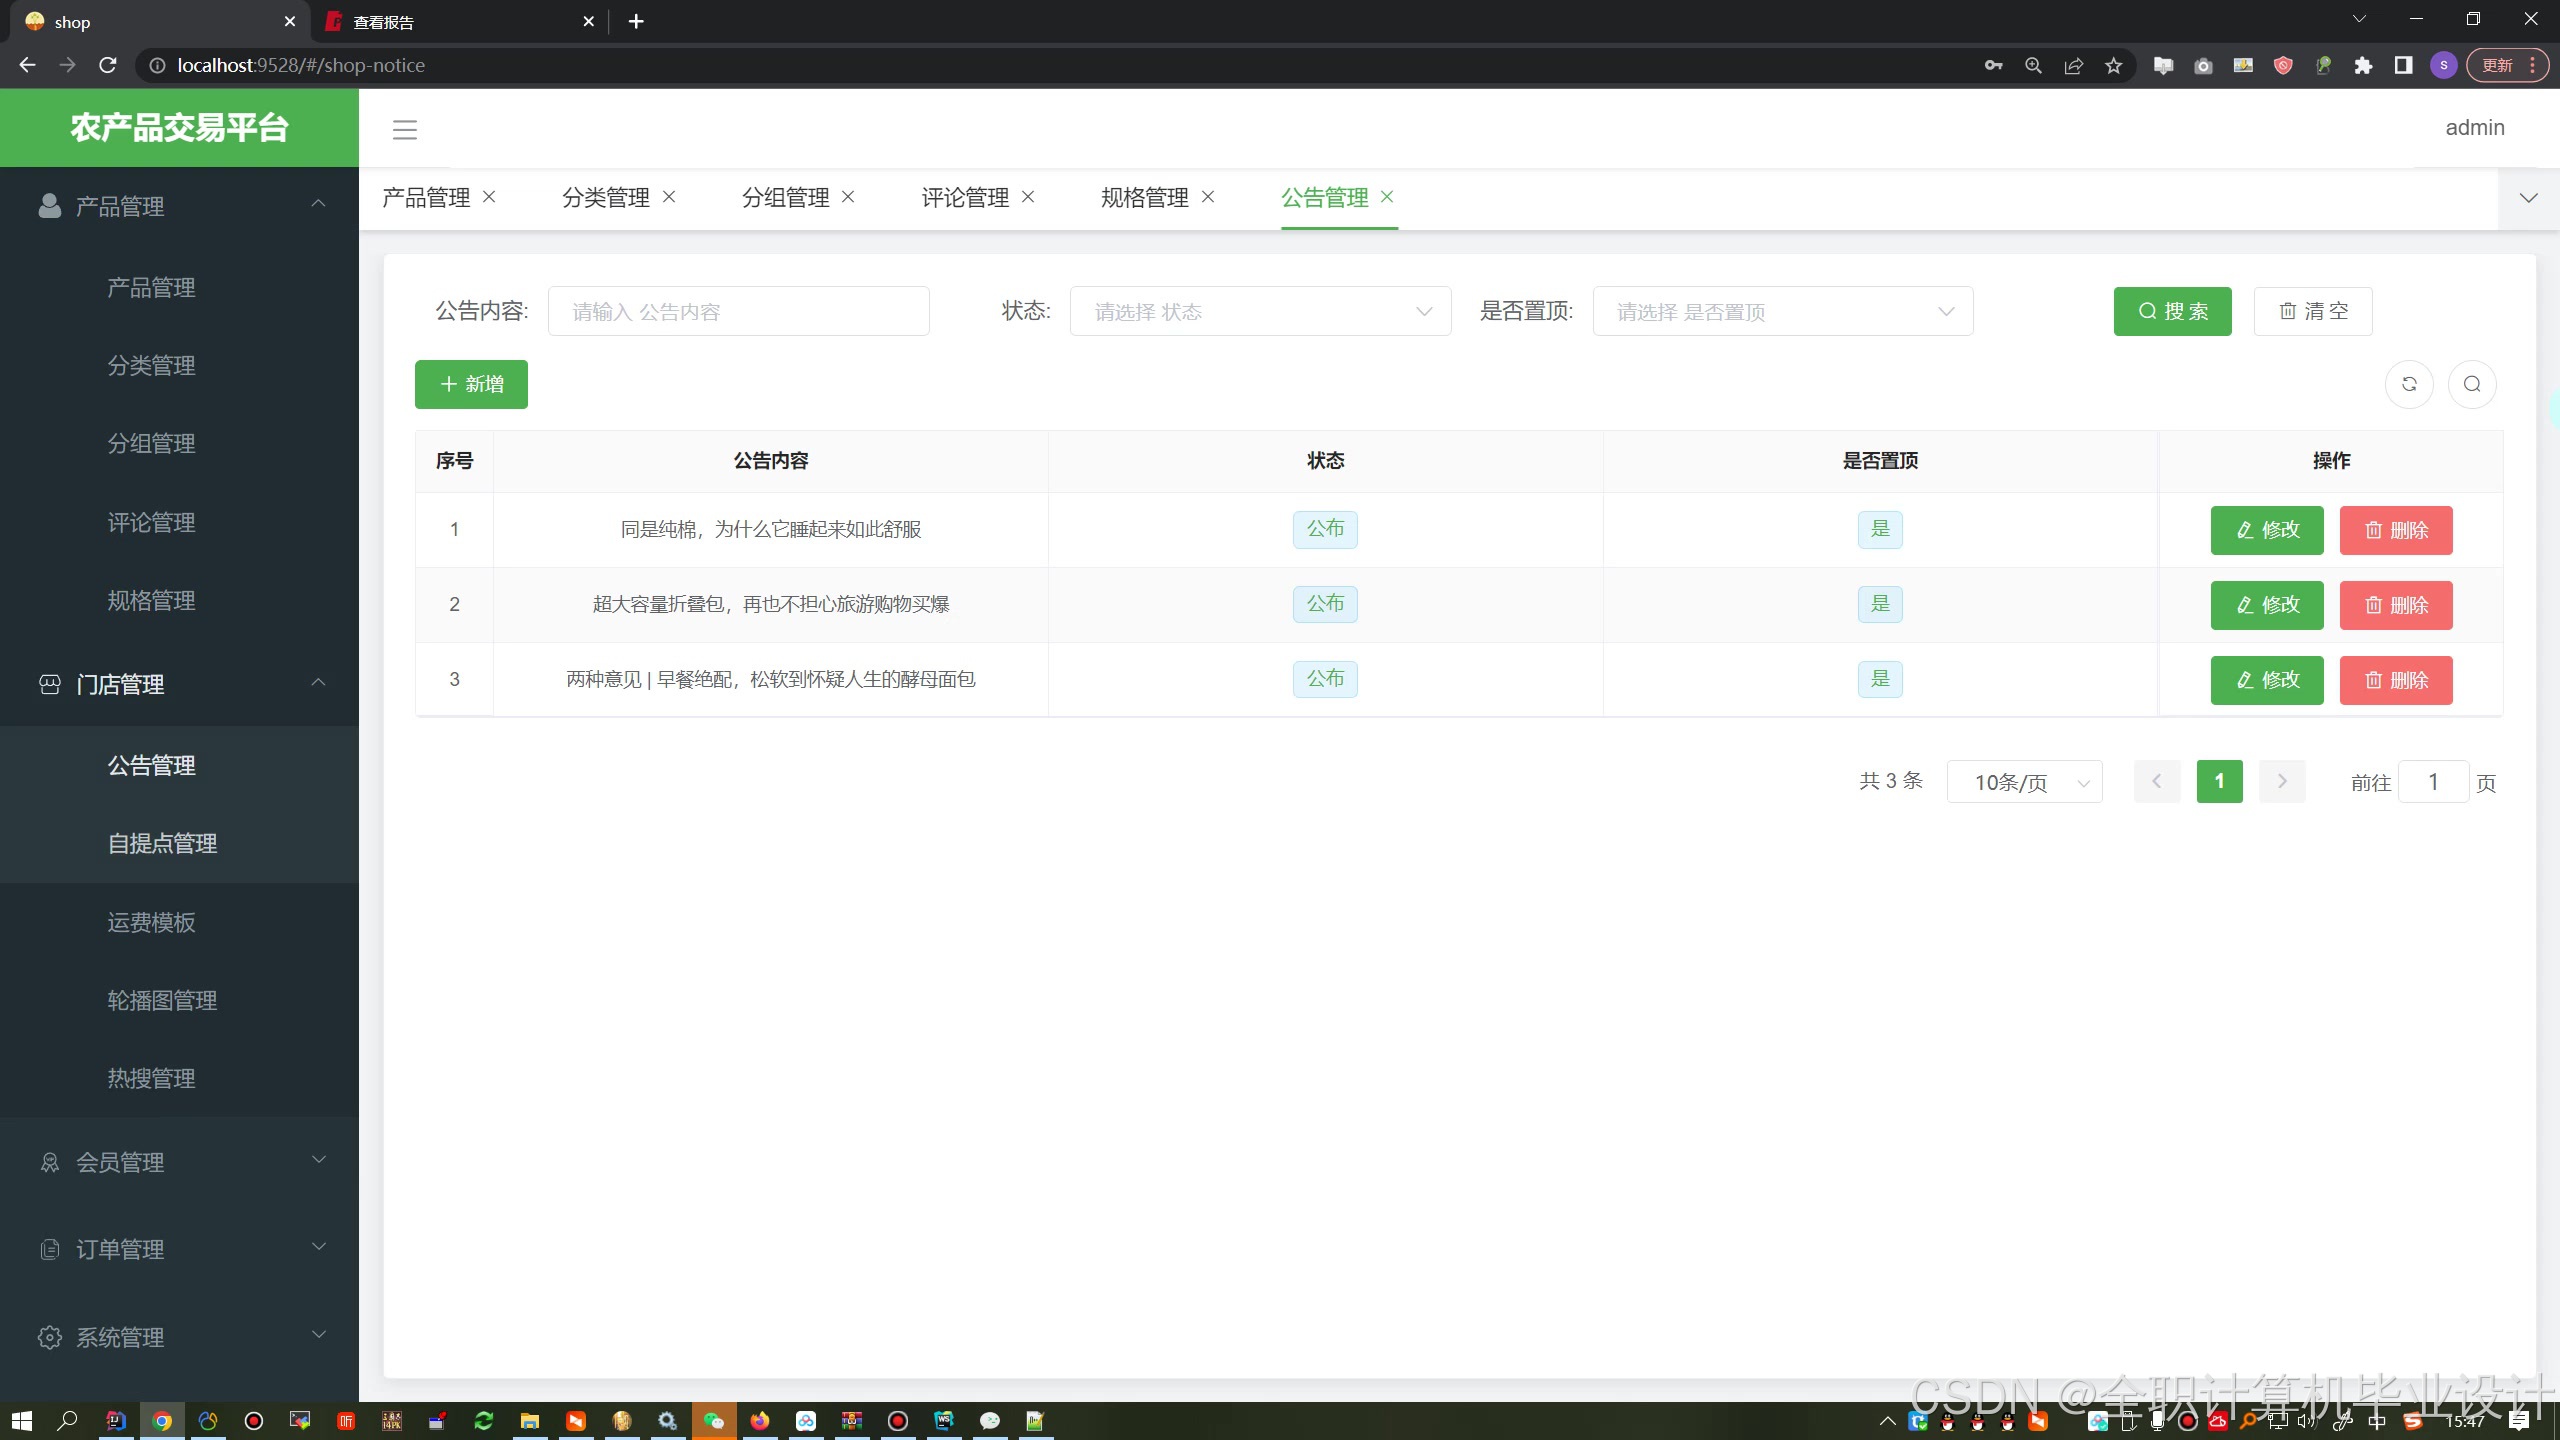This screenshot has width=2560, height=1440.
Task: Click the browser bookmark star icon
Action: click(2113, 66)
